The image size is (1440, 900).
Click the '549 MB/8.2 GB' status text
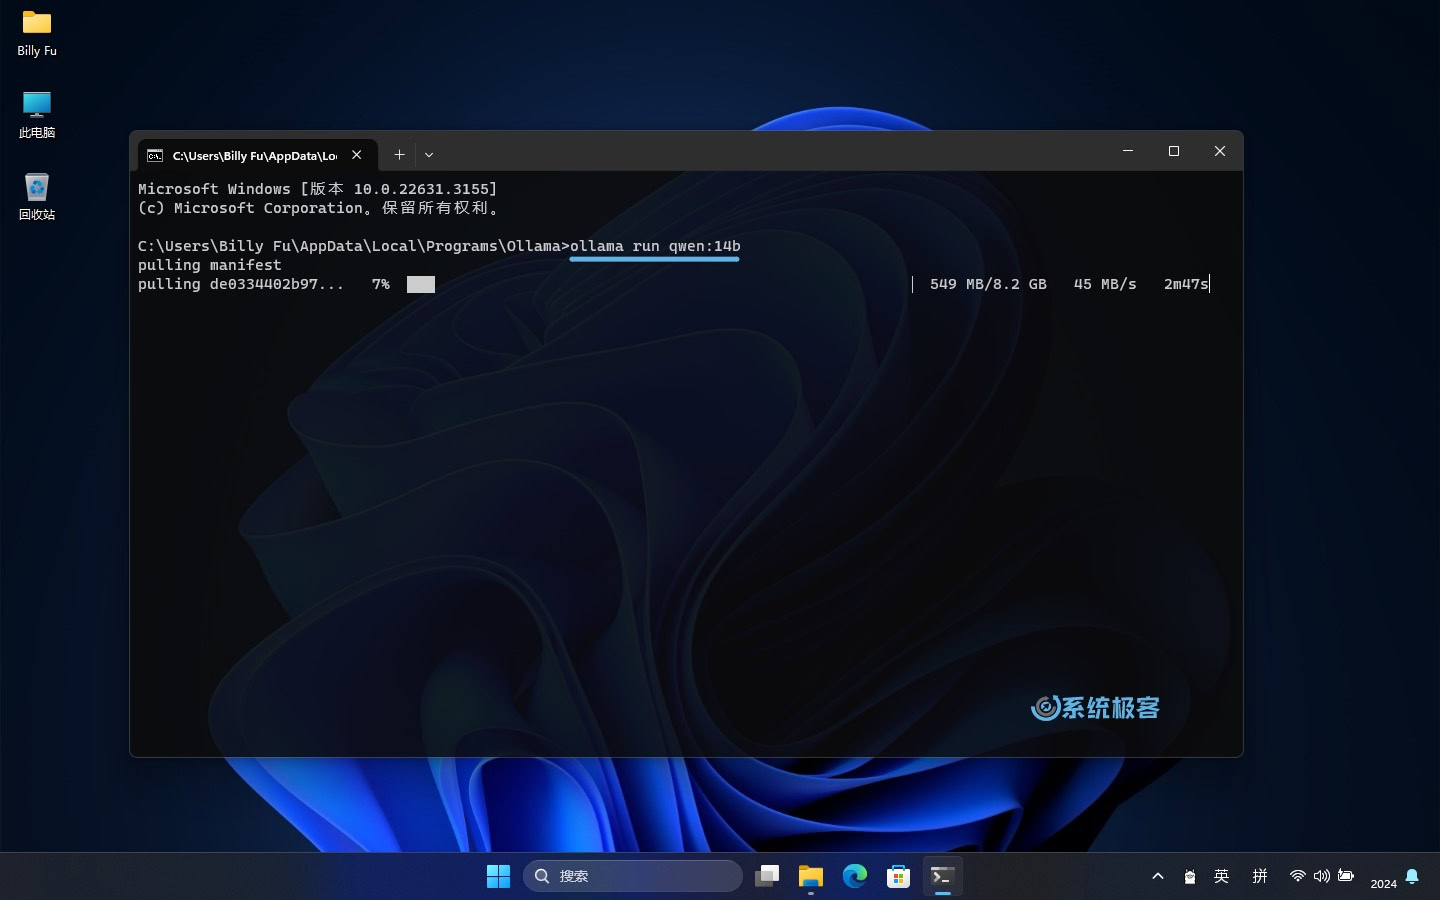pyautogui.click(x=988, y=284)
